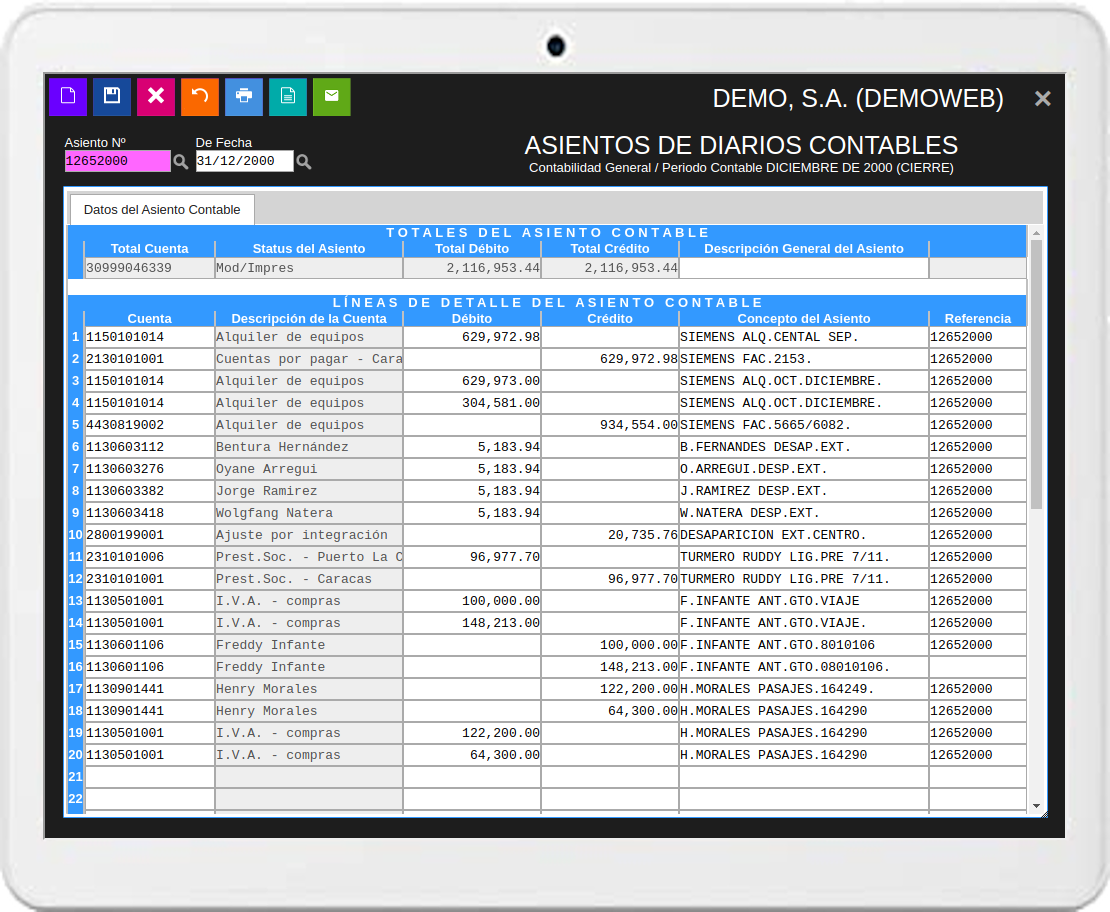Click Prest.Soc. - Puerto La C description
This screenshot has width=1110, height=912.
coord(309,557)
